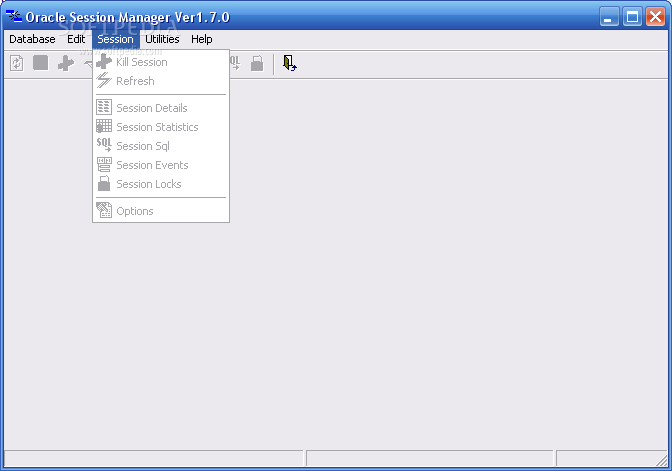
Task: Choose Kill Session from the Session menu
Action: click(161, 62)
